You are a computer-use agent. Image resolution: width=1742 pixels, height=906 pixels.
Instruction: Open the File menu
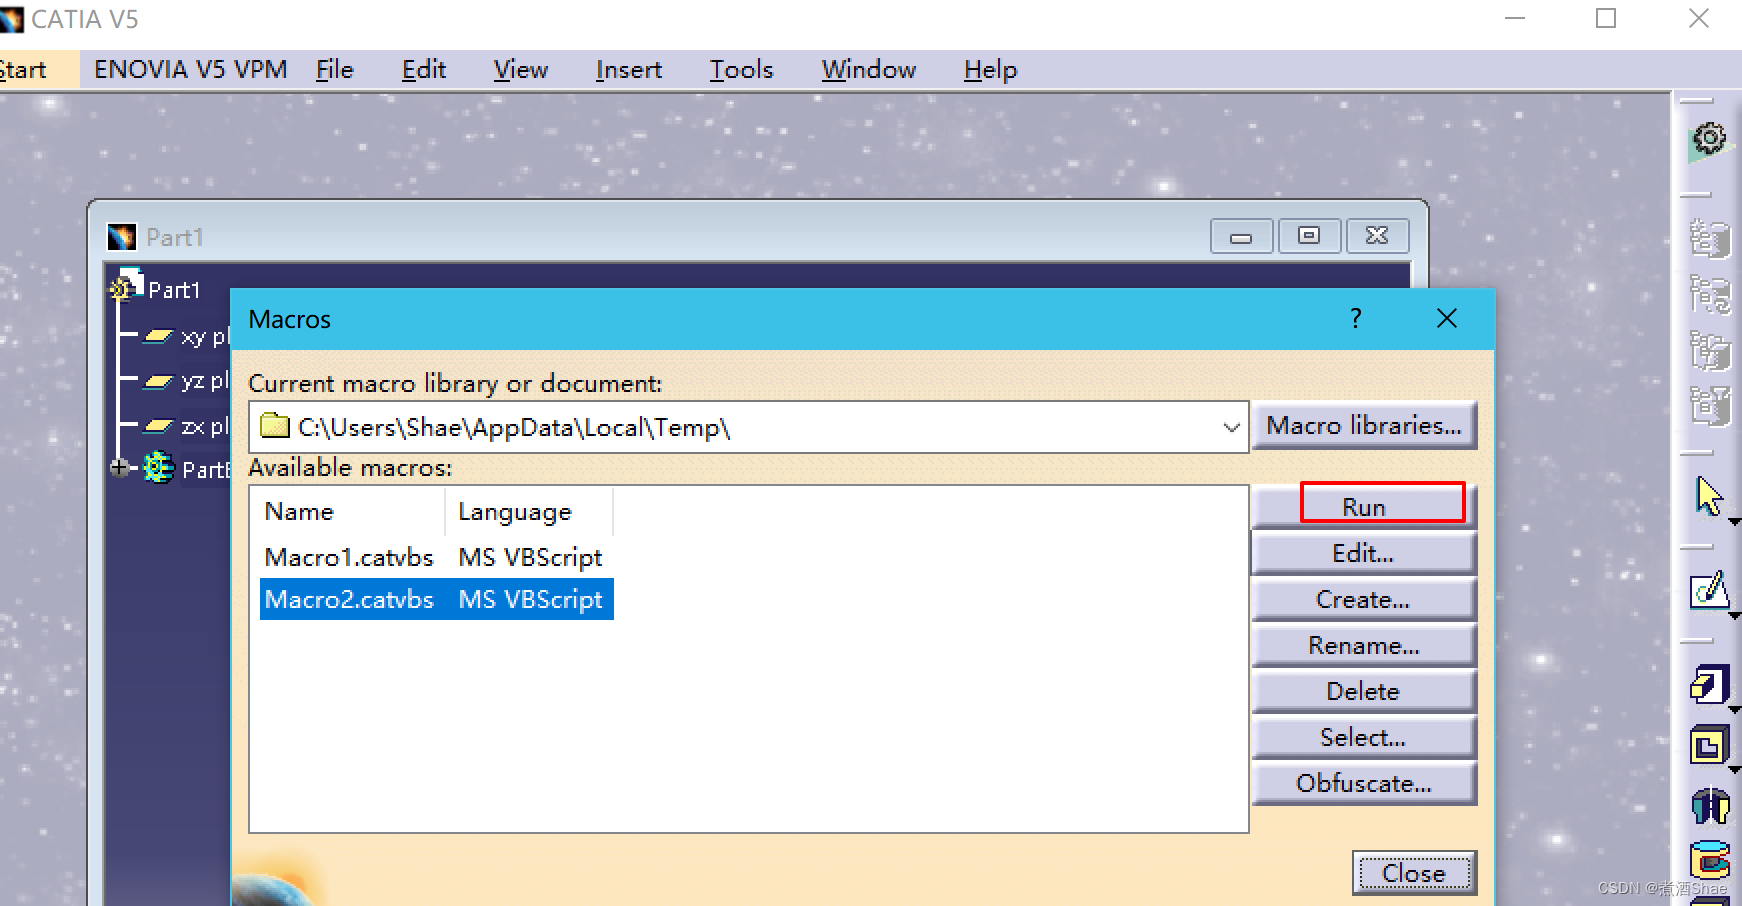pos(335,70)
